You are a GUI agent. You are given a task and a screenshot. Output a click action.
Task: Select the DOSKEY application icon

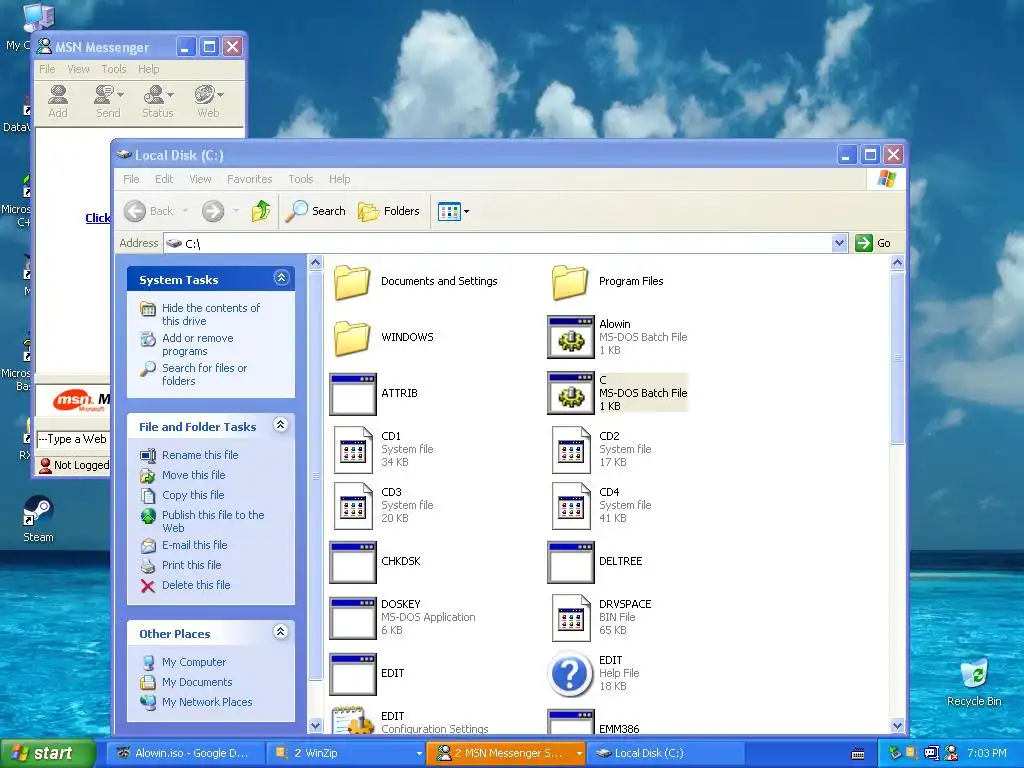(353, 618)
